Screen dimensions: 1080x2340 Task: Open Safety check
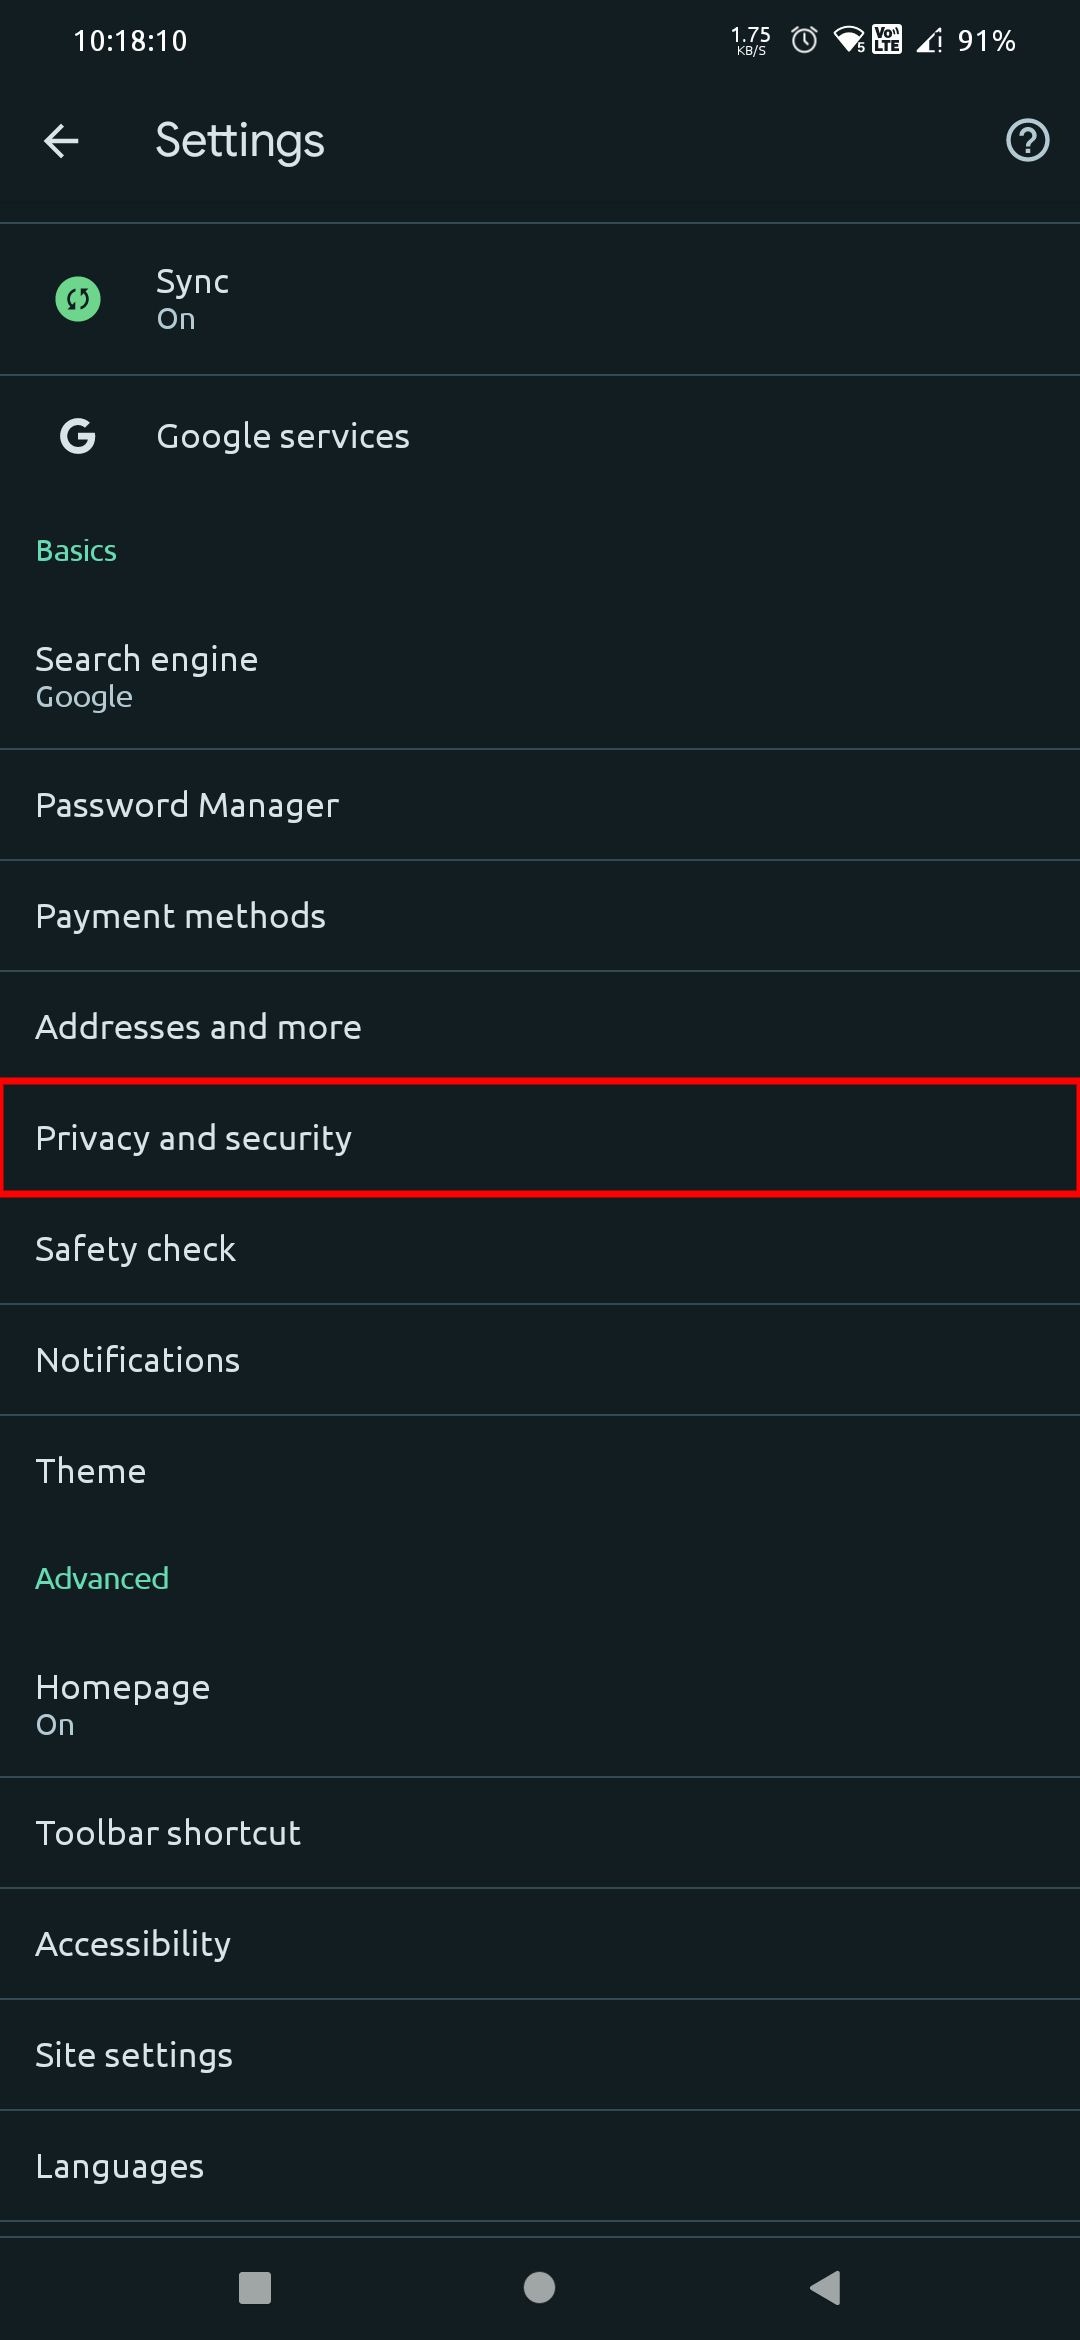540,1249
